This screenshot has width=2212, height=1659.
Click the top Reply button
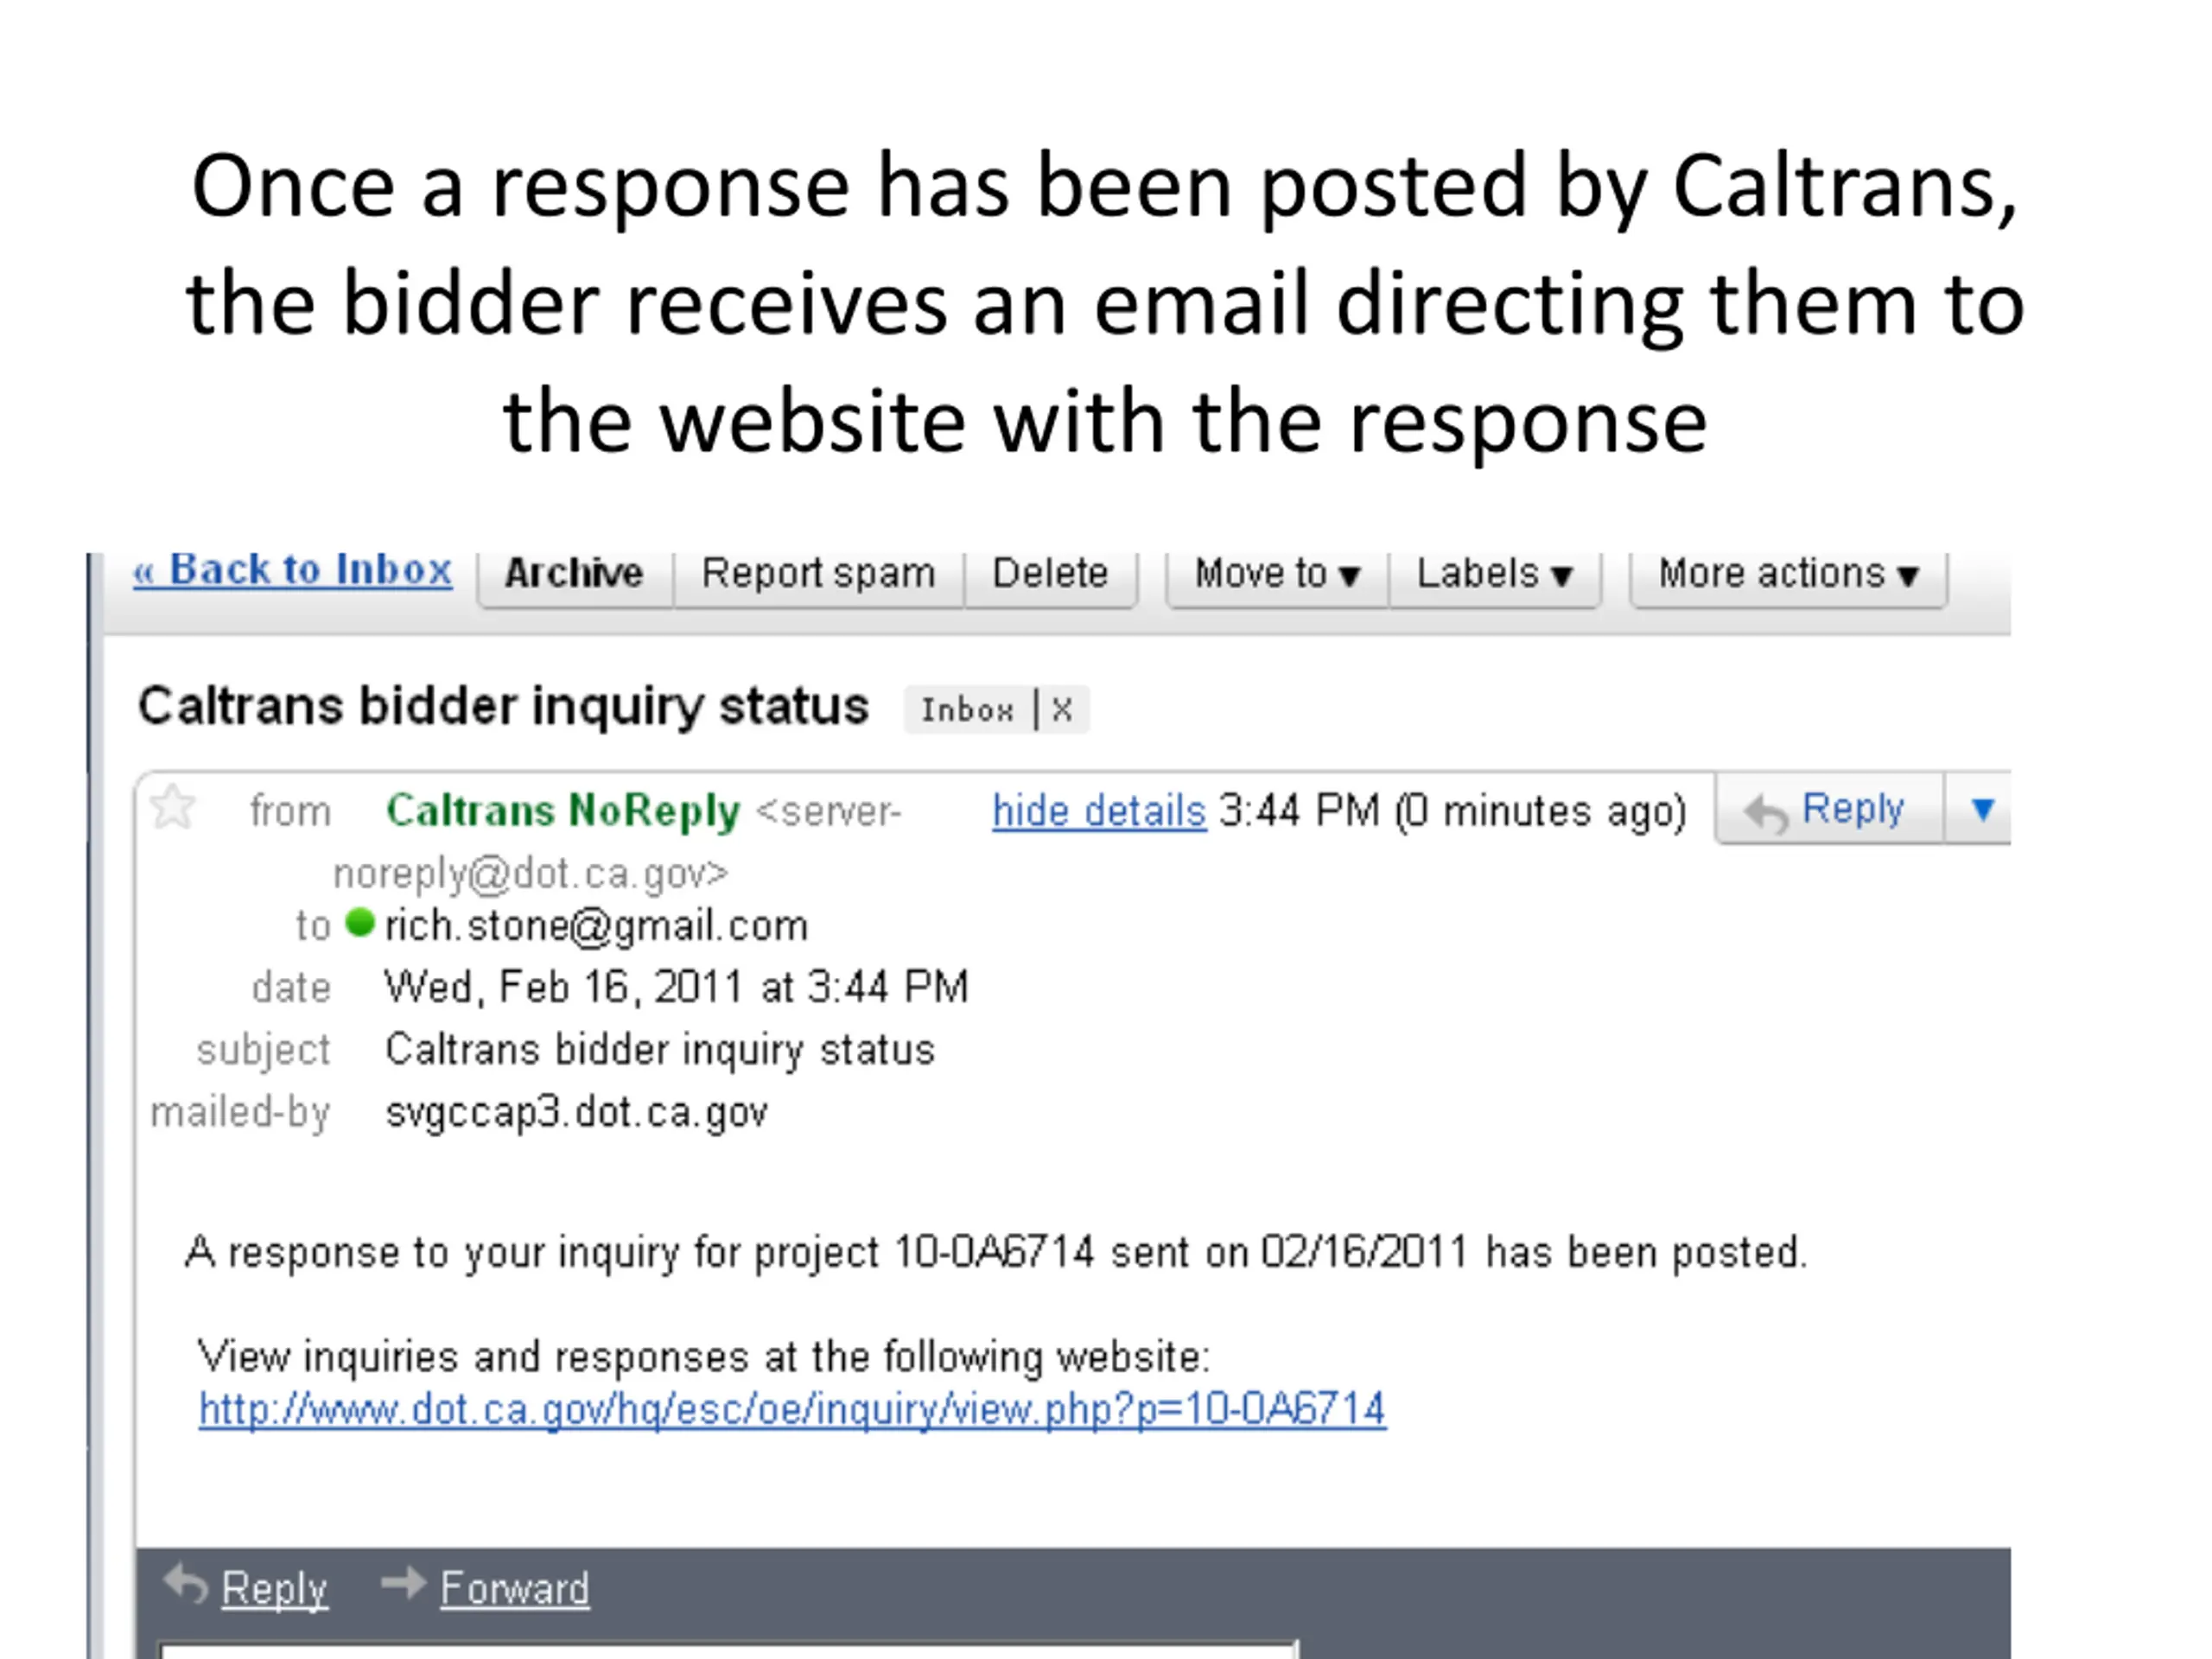point(1828,809)
